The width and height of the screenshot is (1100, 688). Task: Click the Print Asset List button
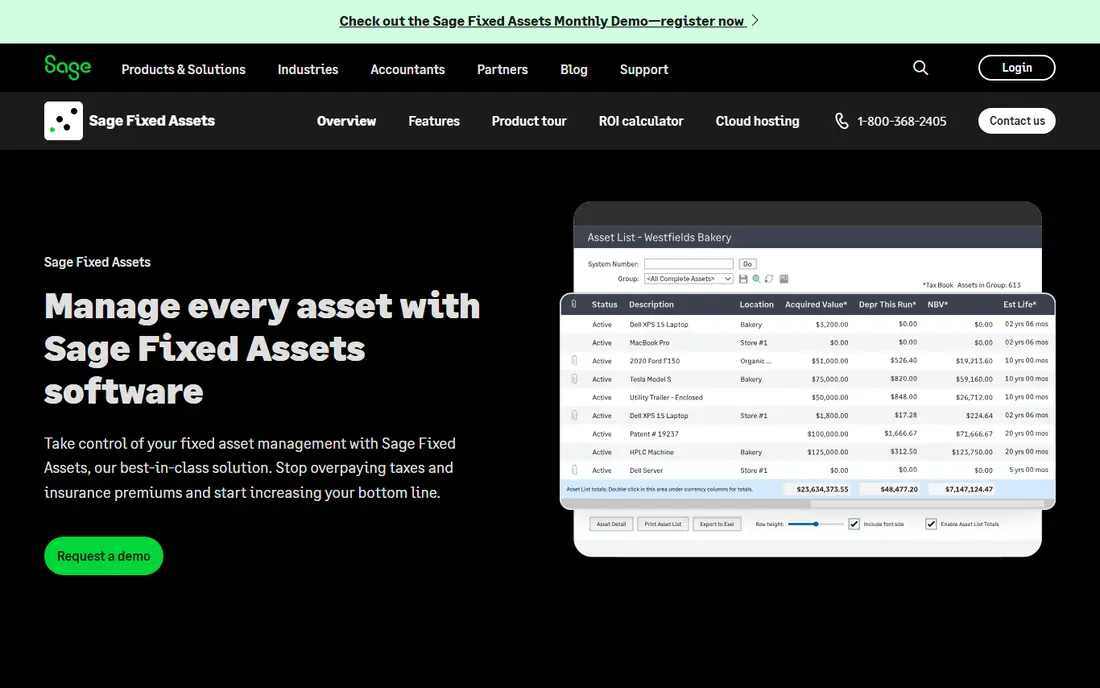pos(663,524)
